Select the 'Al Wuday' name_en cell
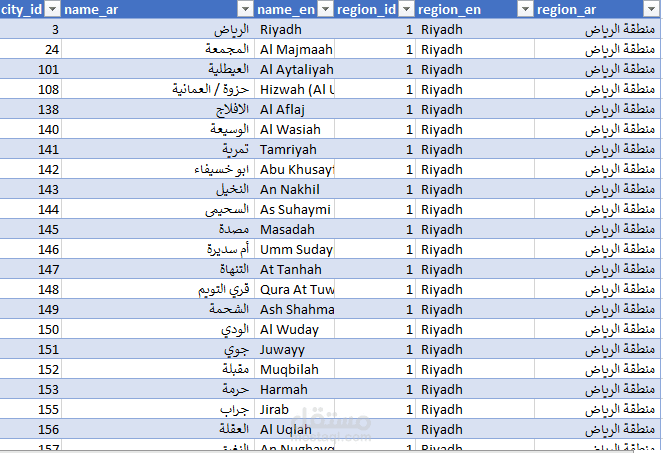Viewport: 663px width, 453px height. coord(294,329)
